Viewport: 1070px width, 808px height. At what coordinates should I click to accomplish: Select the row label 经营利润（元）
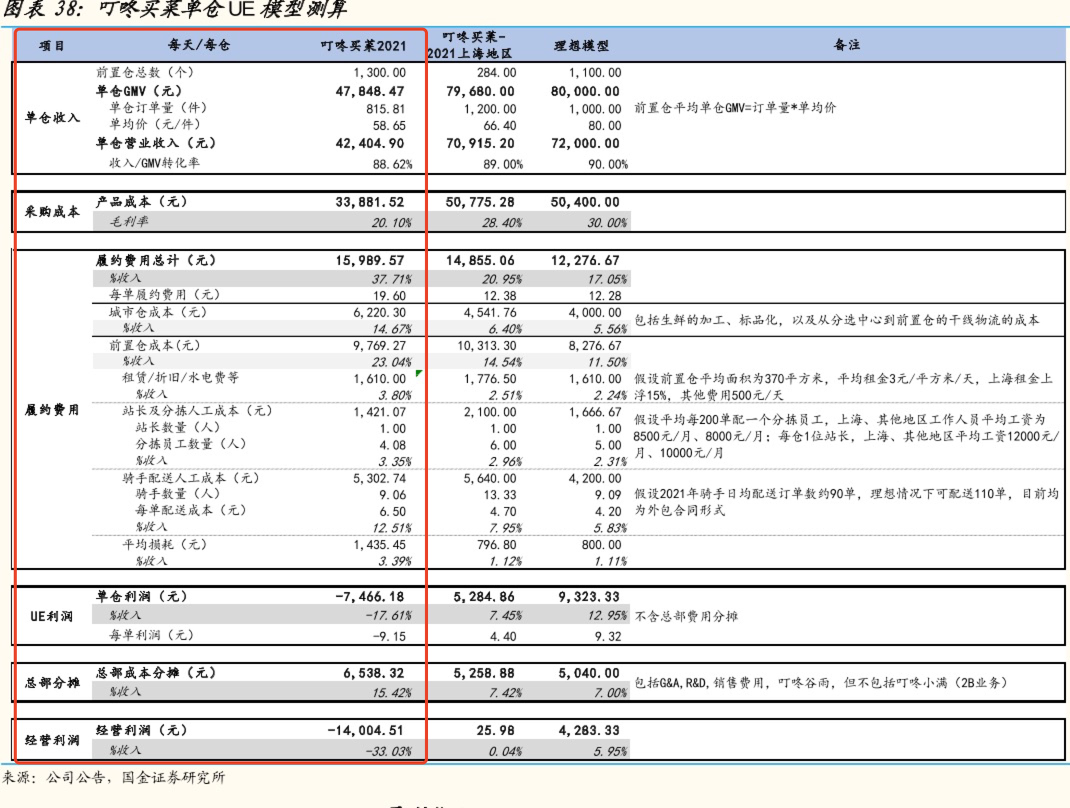click(141, 730)
